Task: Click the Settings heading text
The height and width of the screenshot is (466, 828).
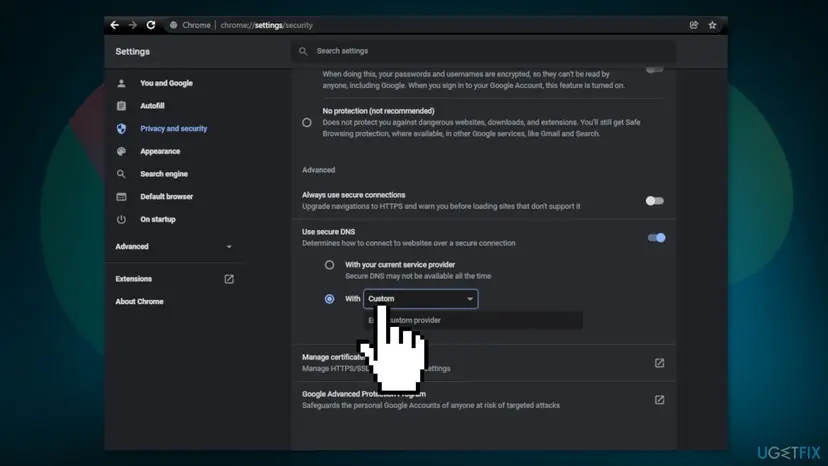Action: tap(133, 52)
